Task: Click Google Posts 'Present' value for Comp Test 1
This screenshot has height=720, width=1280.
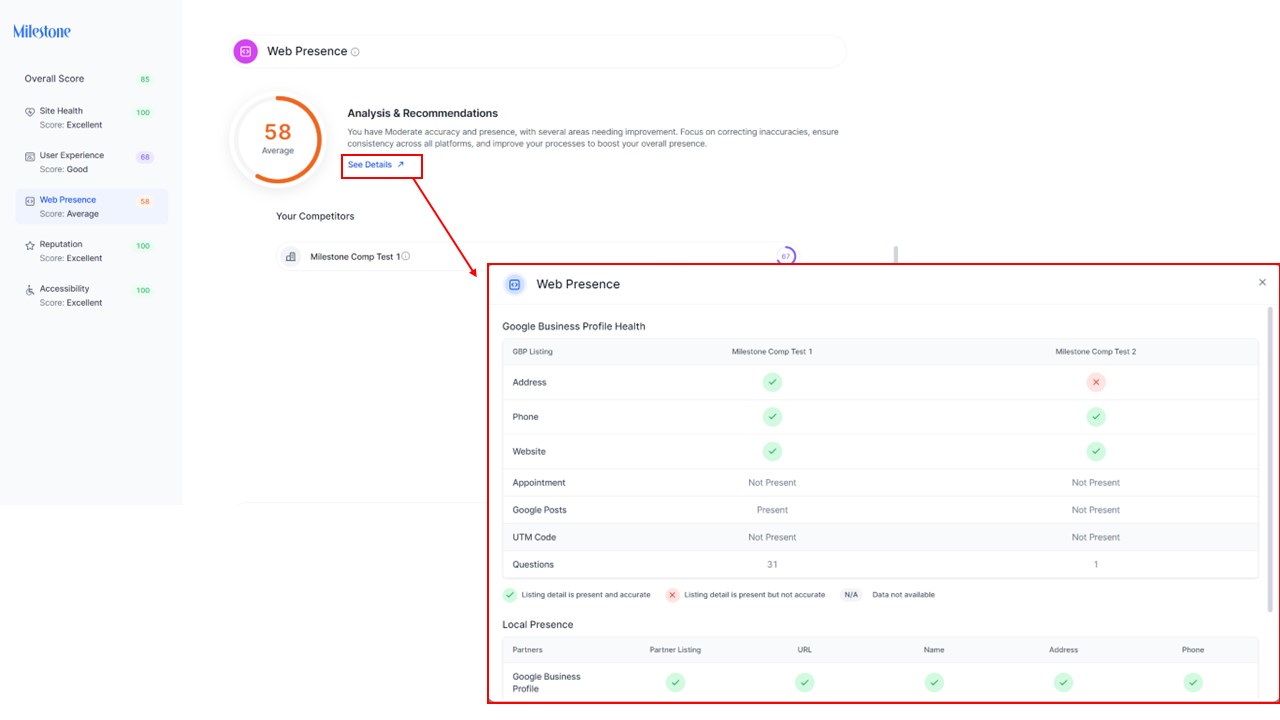Action: (772, 510)
